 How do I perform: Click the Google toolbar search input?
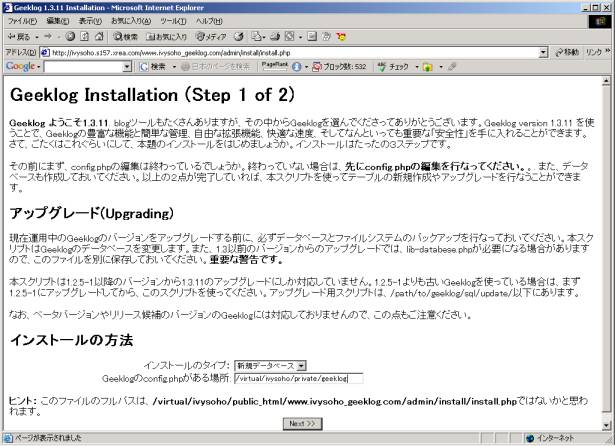[83, 67]
